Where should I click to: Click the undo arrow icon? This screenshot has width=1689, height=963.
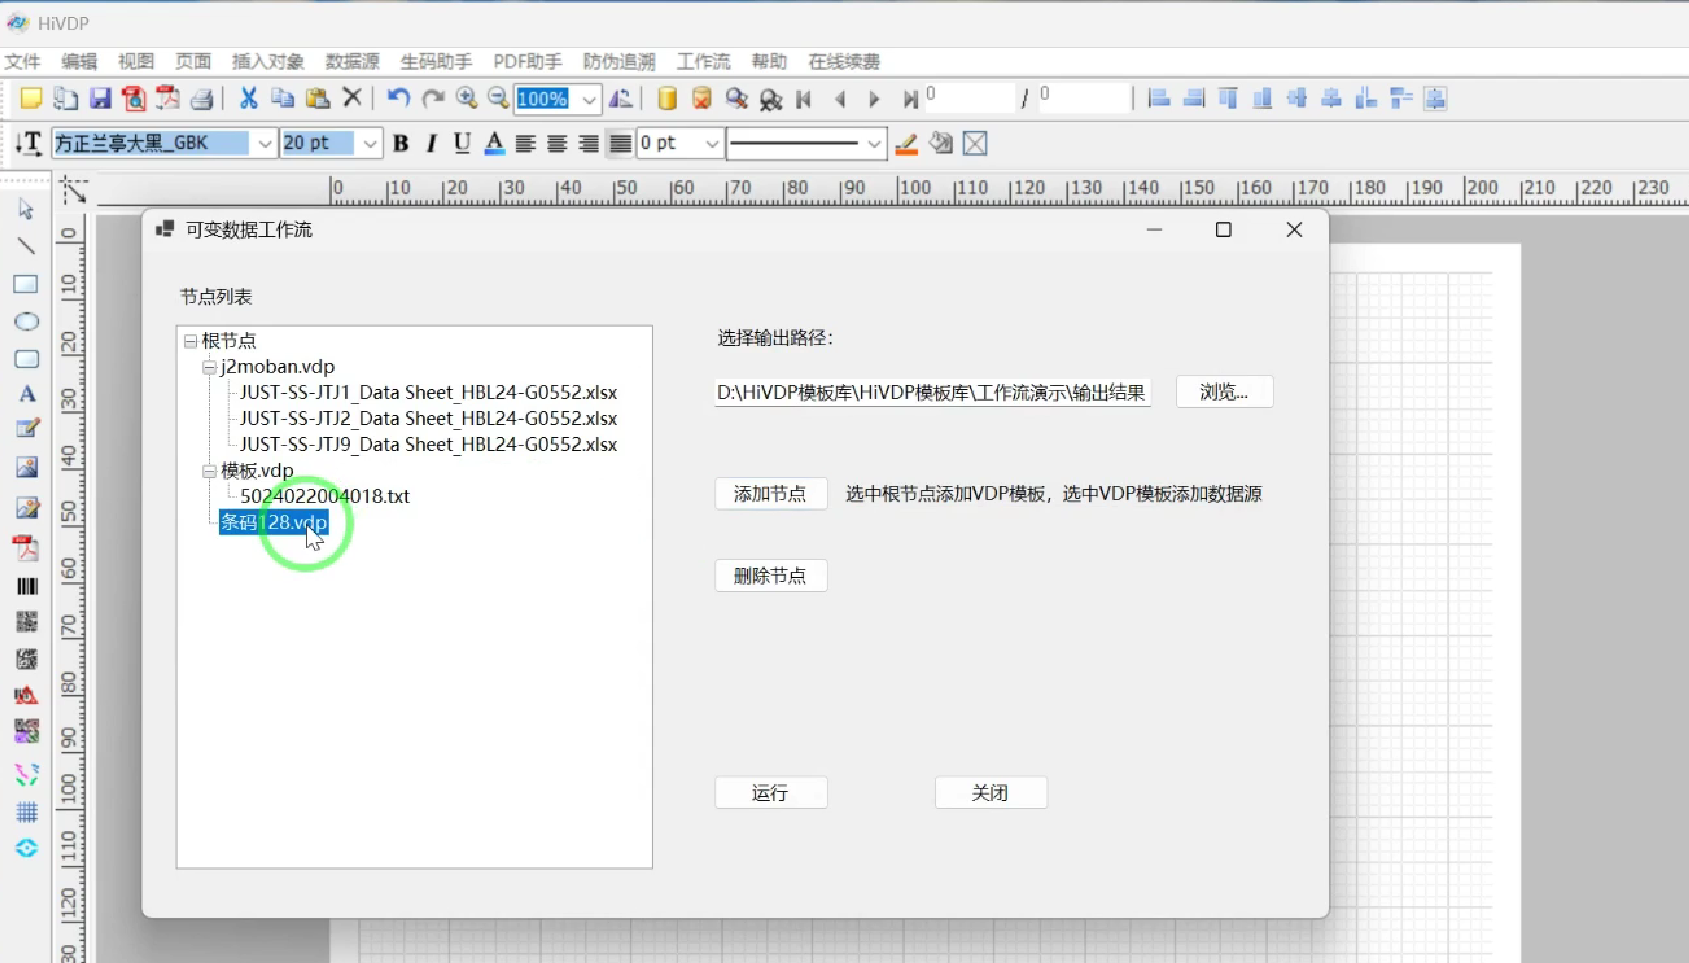coord(398,98)
